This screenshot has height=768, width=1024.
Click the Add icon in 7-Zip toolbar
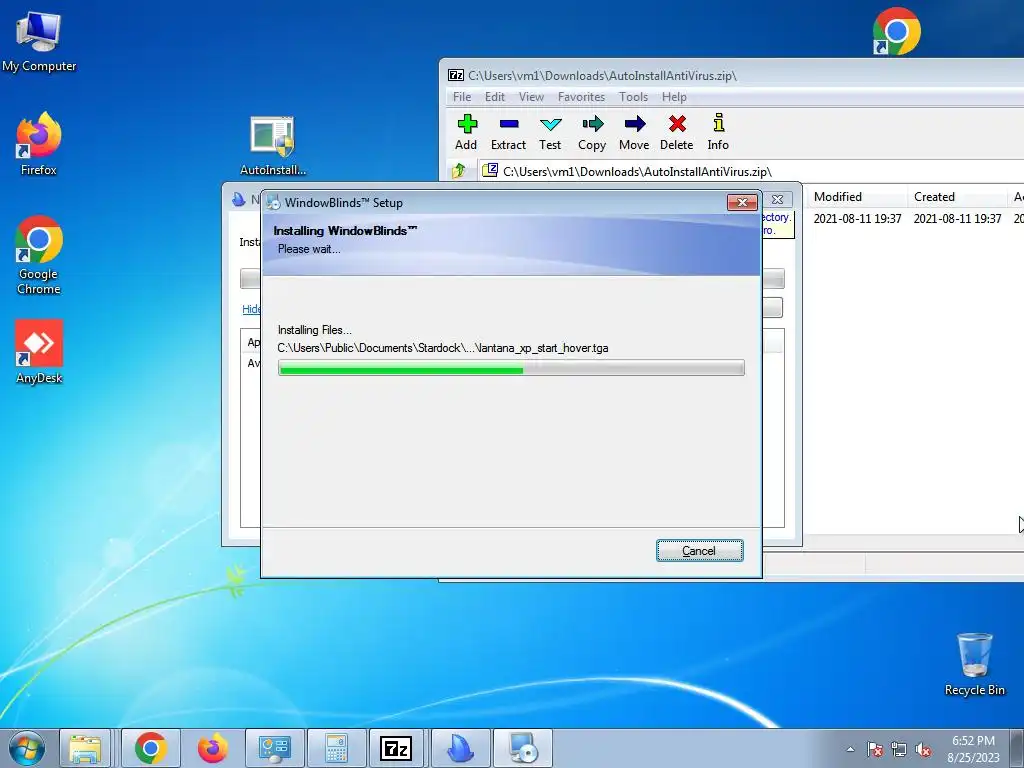click(x=466, y=133)
